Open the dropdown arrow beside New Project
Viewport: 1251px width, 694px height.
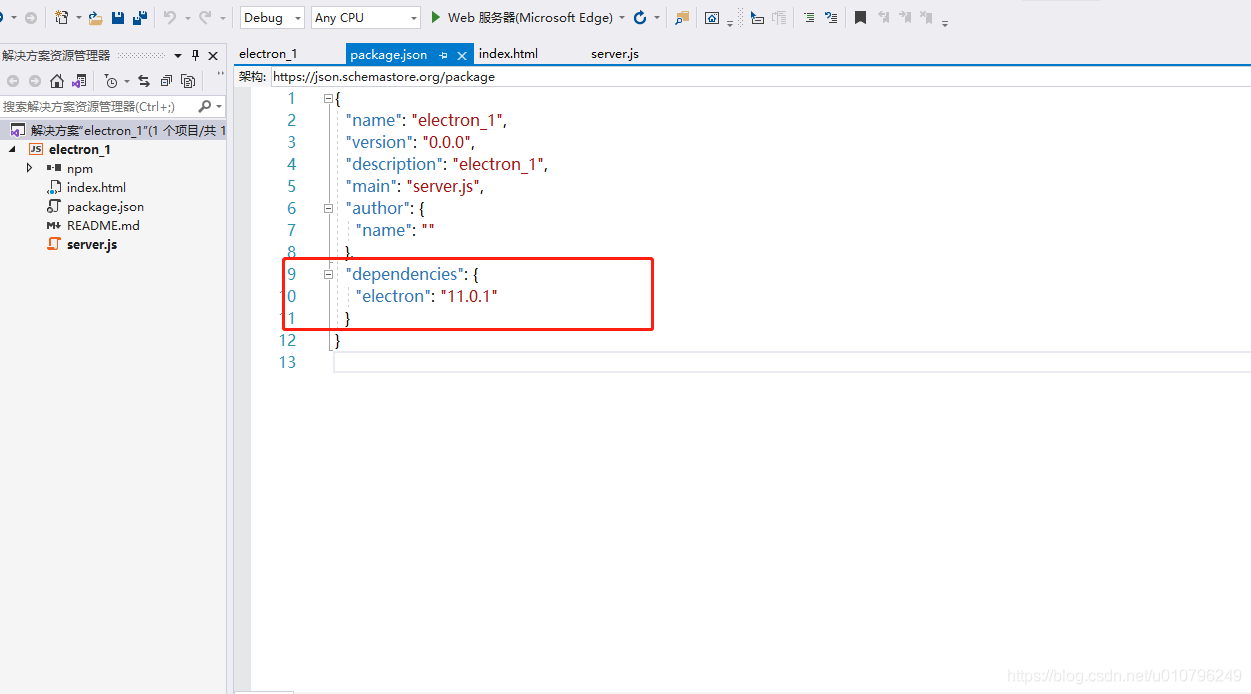[x=79, y=18]
